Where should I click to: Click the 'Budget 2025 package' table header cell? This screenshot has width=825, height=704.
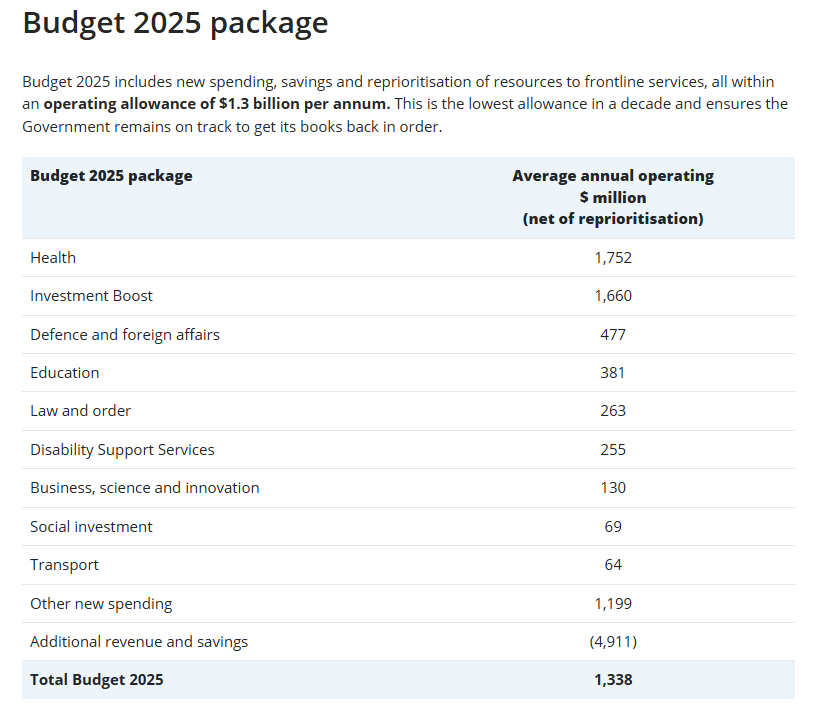point(111,176)
